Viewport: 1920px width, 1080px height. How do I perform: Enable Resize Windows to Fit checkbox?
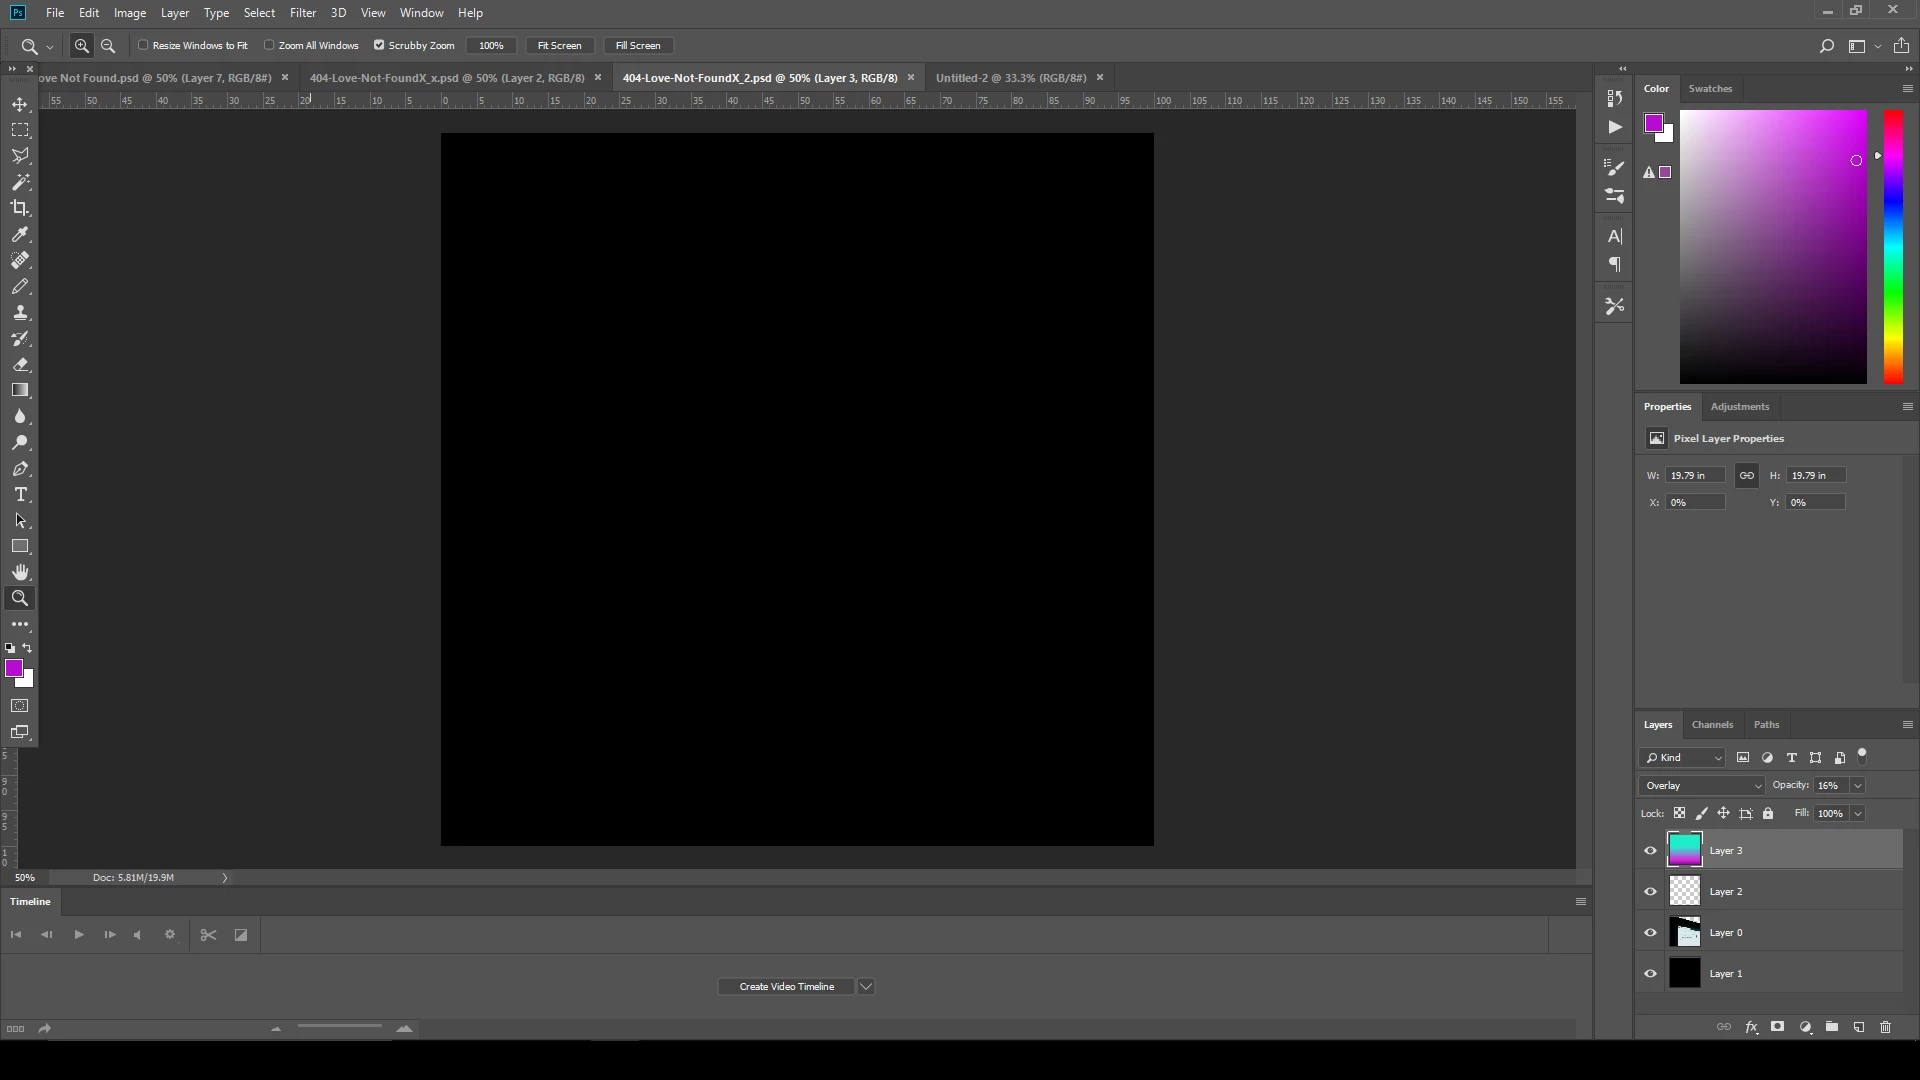[143, 45]
